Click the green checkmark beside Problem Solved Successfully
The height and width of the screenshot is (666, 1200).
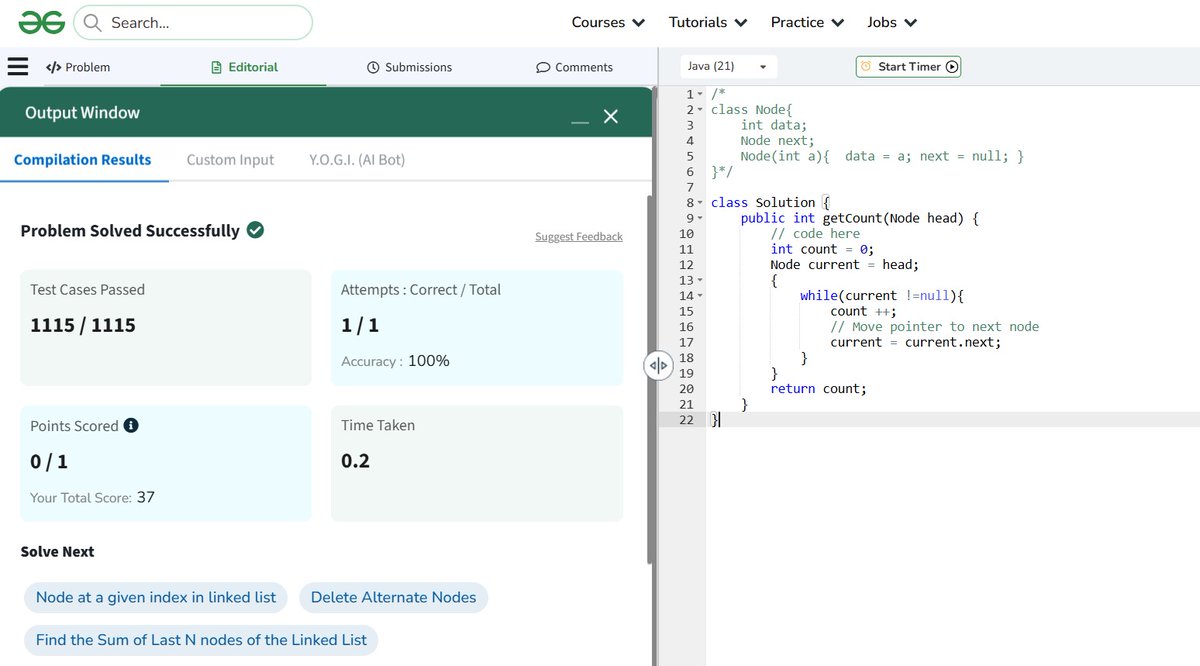tap(256, 229)
